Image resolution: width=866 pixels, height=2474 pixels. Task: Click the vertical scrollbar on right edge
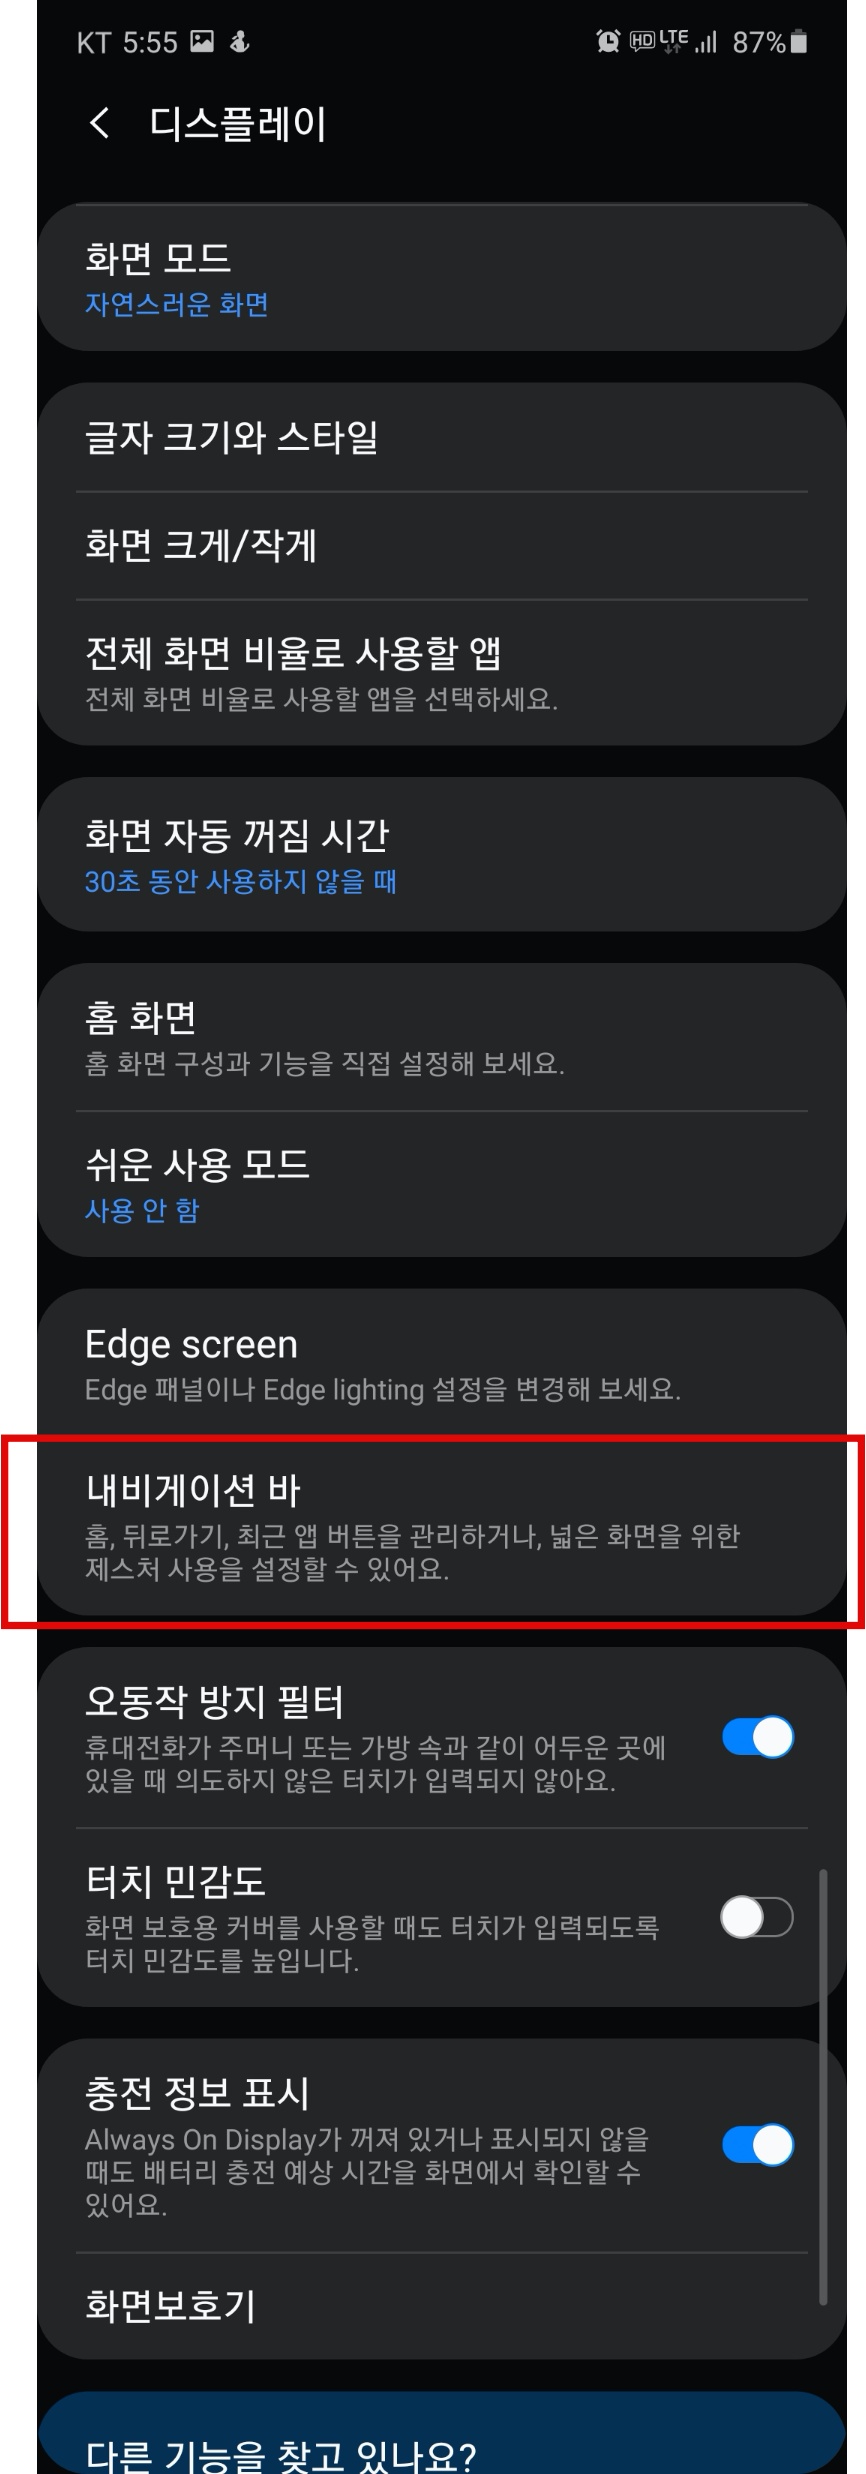[x=823, y=2087]
